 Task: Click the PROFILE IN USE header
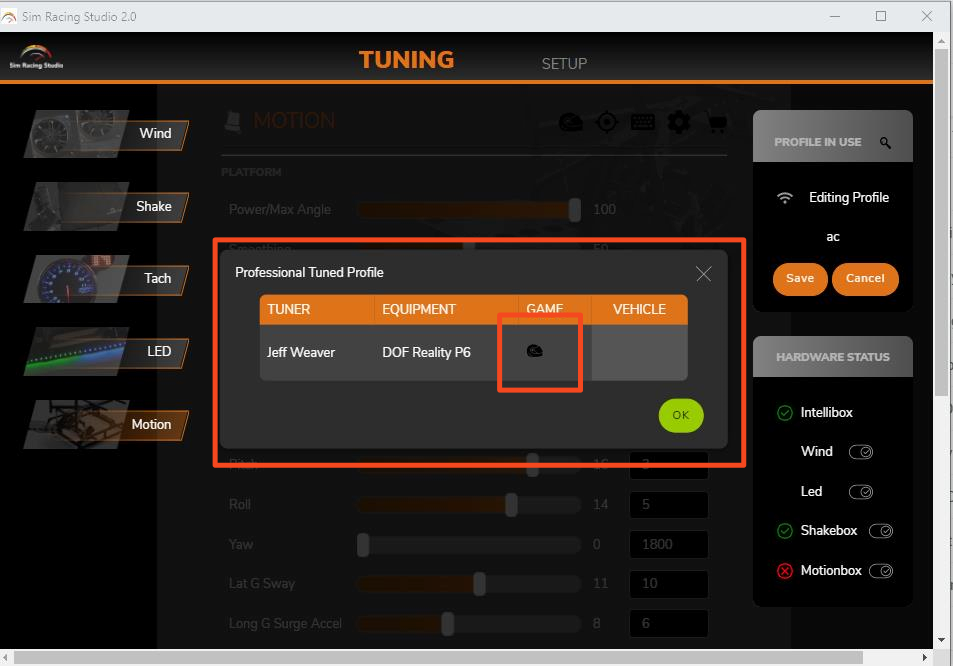817,142
